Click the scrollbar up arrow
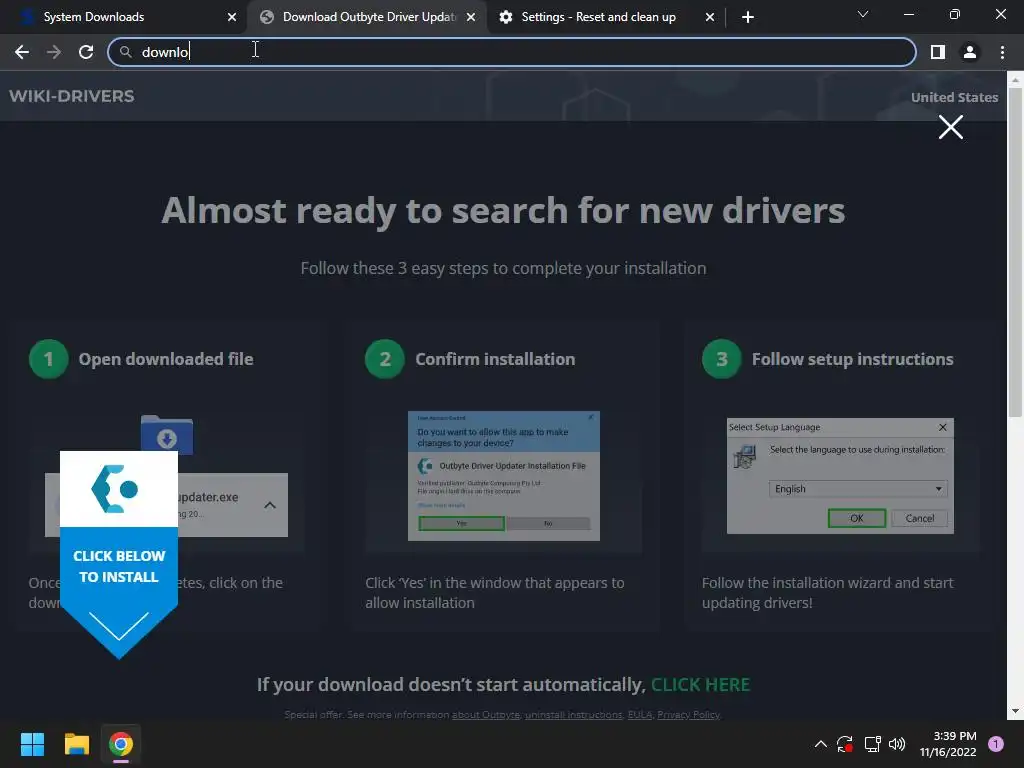Screen dimensions: 1024x768 [x=1015, y=80]
